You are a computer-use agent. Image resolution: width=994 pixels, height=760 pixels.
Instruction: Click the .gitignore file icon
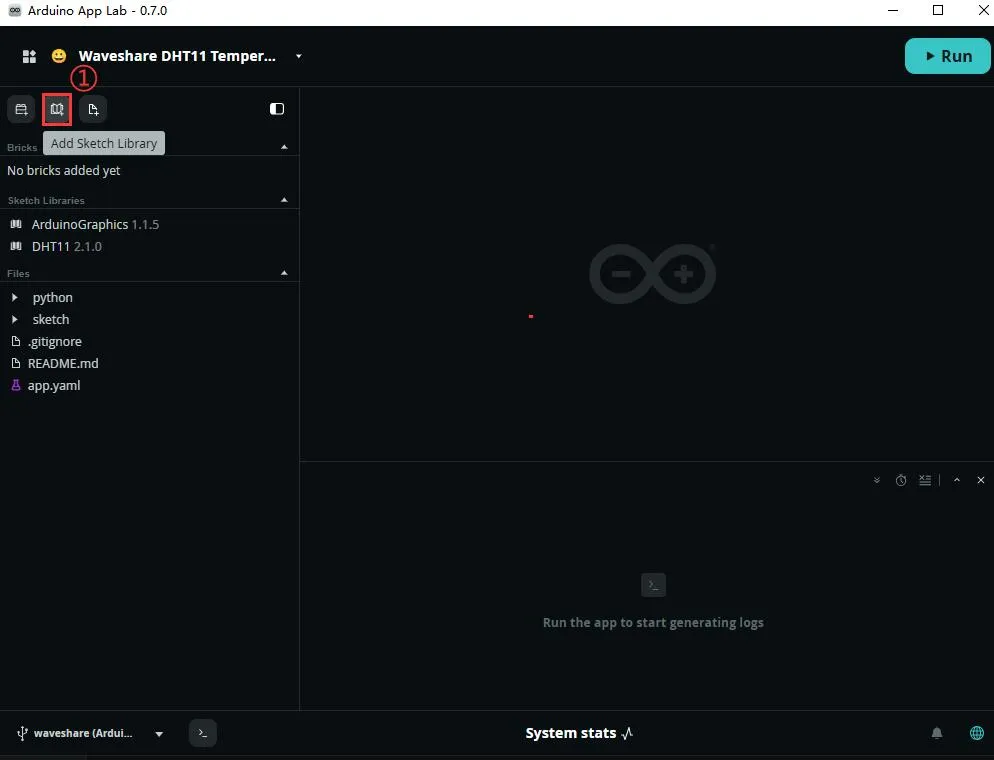pos(16,342)
